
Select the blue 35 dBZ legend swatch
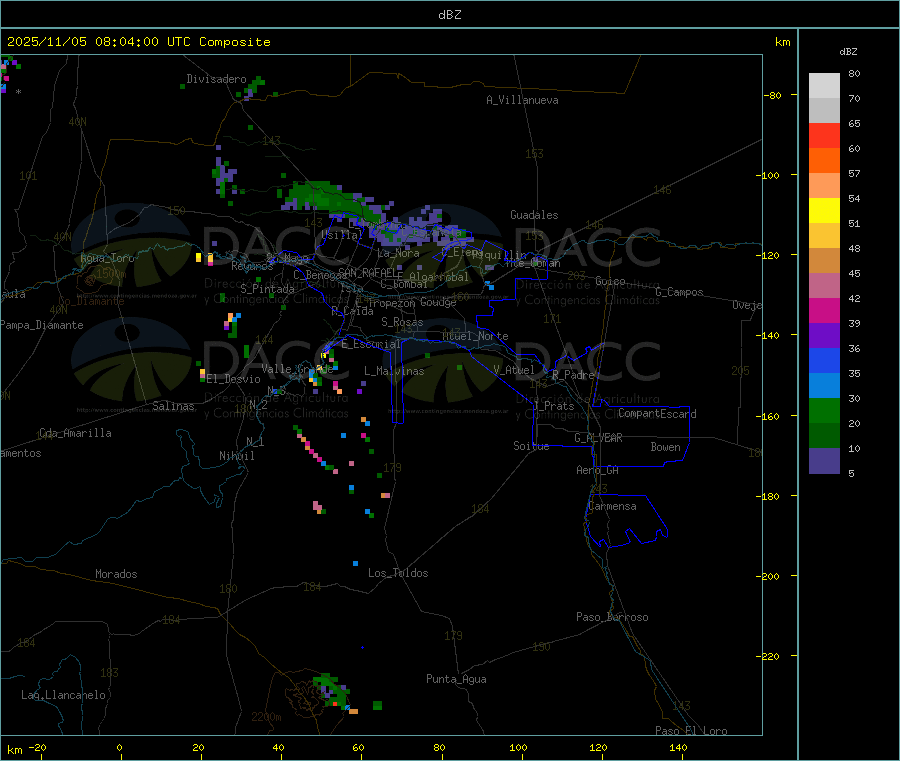(x=824, y=360)
